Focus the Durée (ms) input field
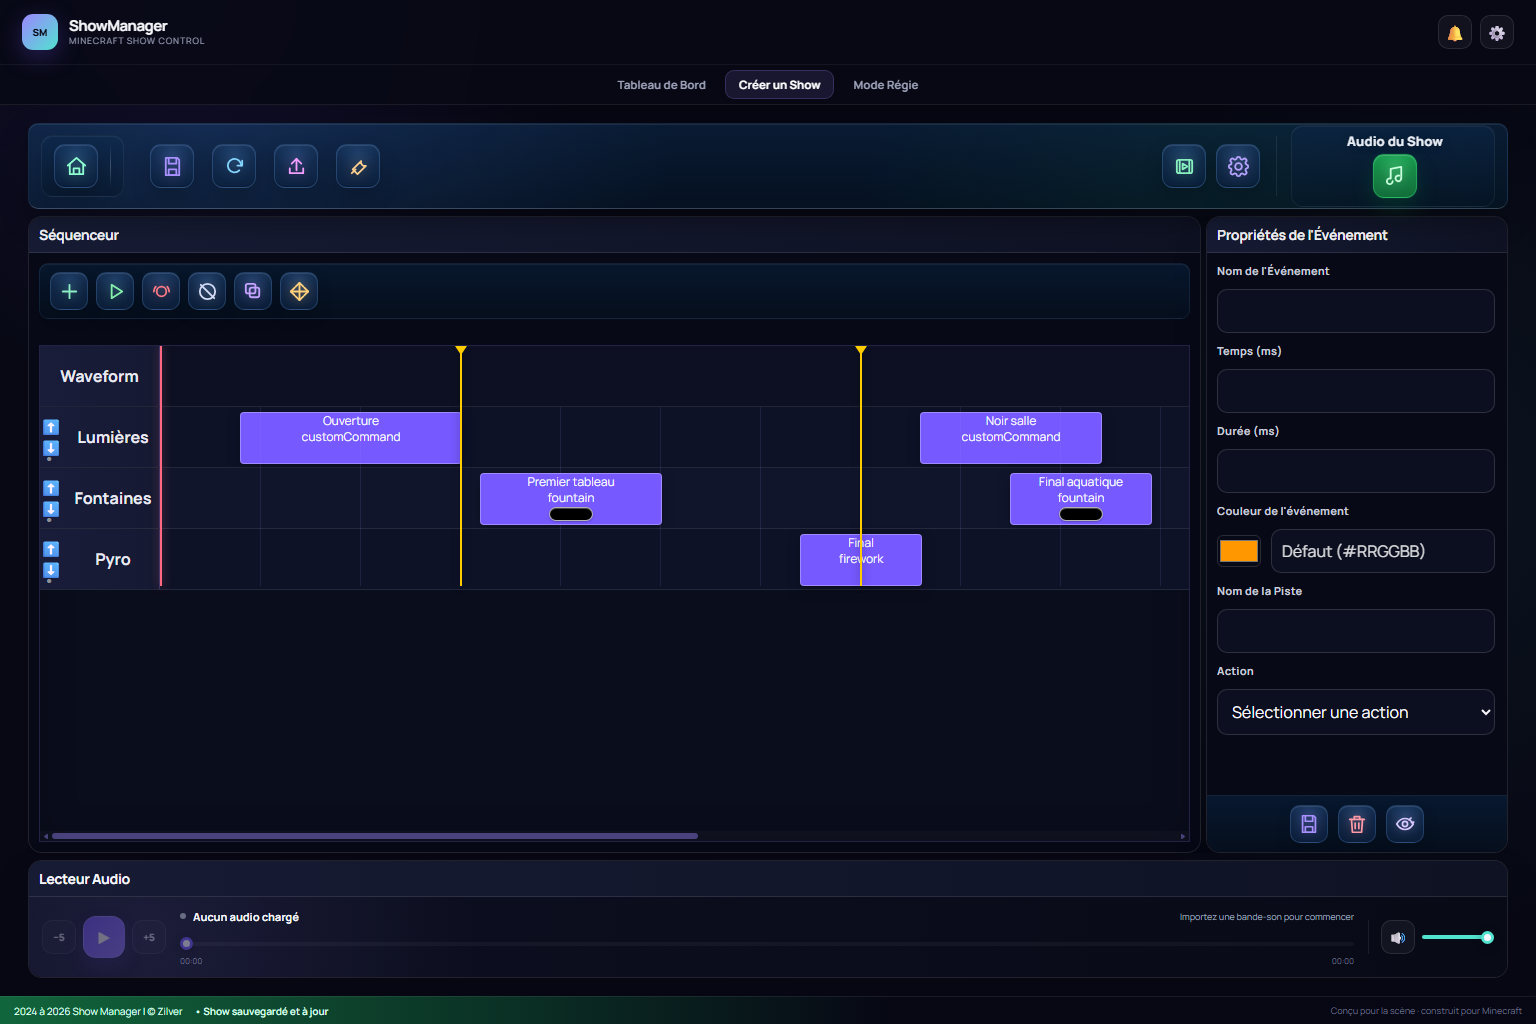The width and height of the screenshot is (1536, 1024). (x=1356, y=471)
